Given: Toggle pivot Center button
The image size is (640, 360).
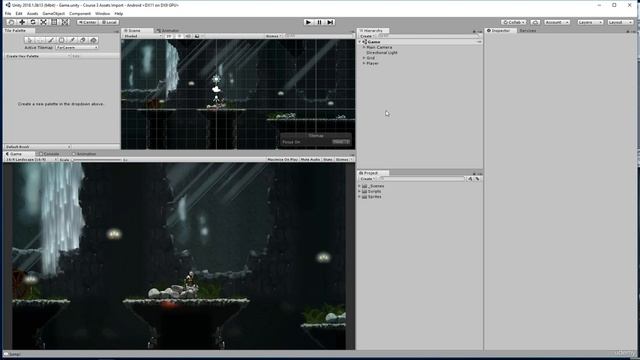Looking at the screenshot, I should pos(87,22).
